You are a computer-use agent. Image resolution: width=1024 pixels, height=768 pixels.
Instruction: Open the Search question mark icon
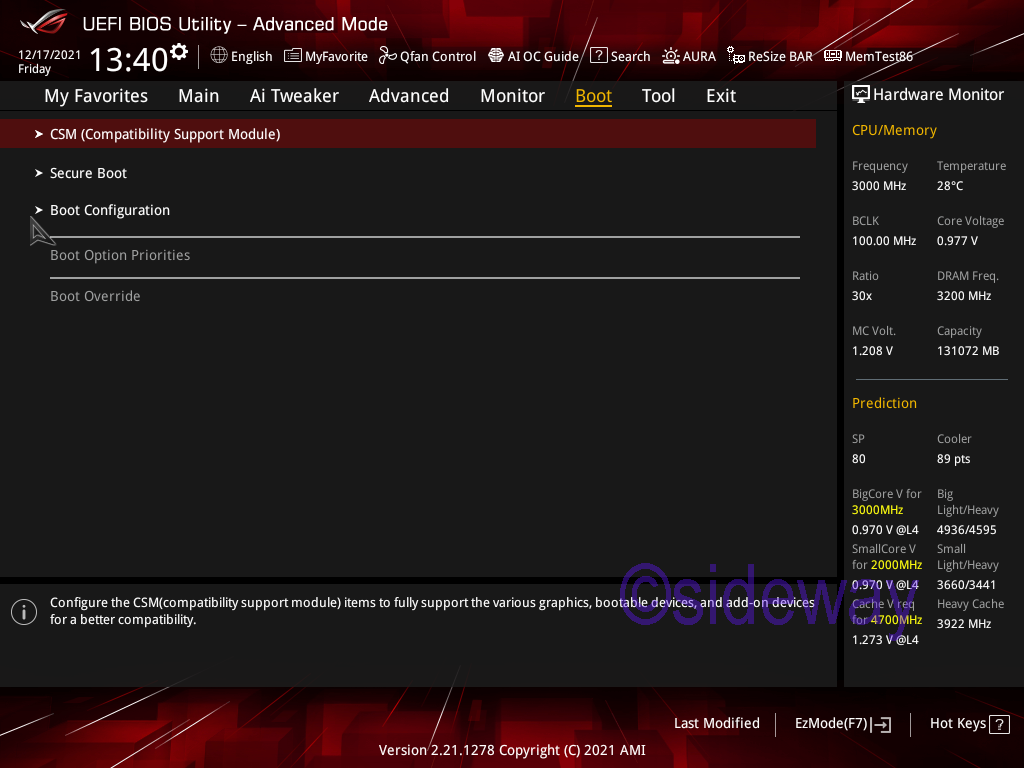[x=598, y=56]
